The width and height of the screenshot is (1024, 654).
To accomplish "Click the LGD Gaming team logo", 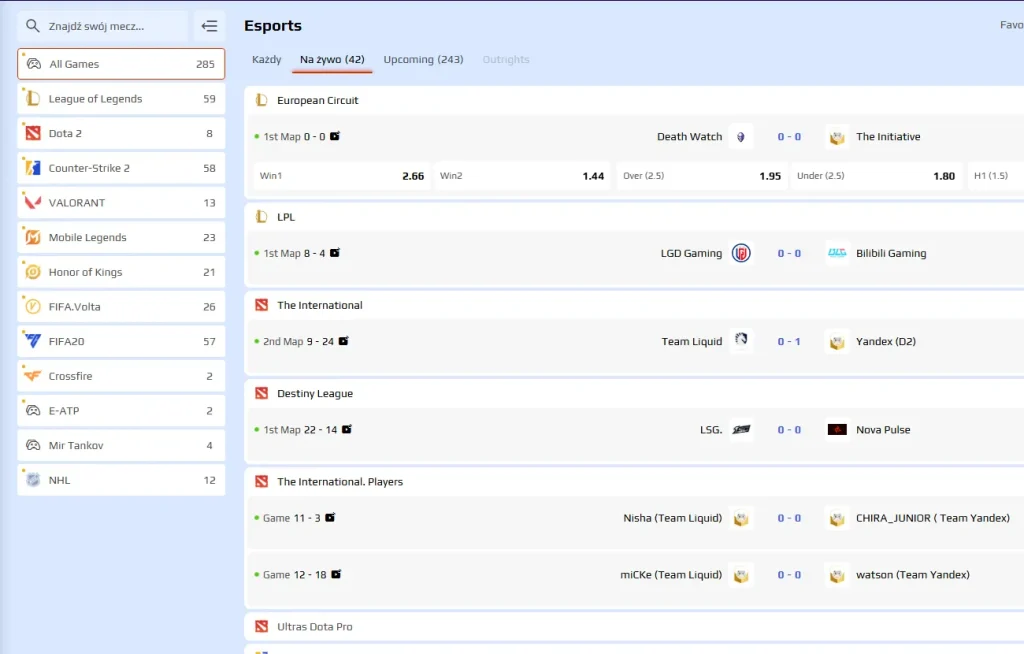I will coord(741,253).
